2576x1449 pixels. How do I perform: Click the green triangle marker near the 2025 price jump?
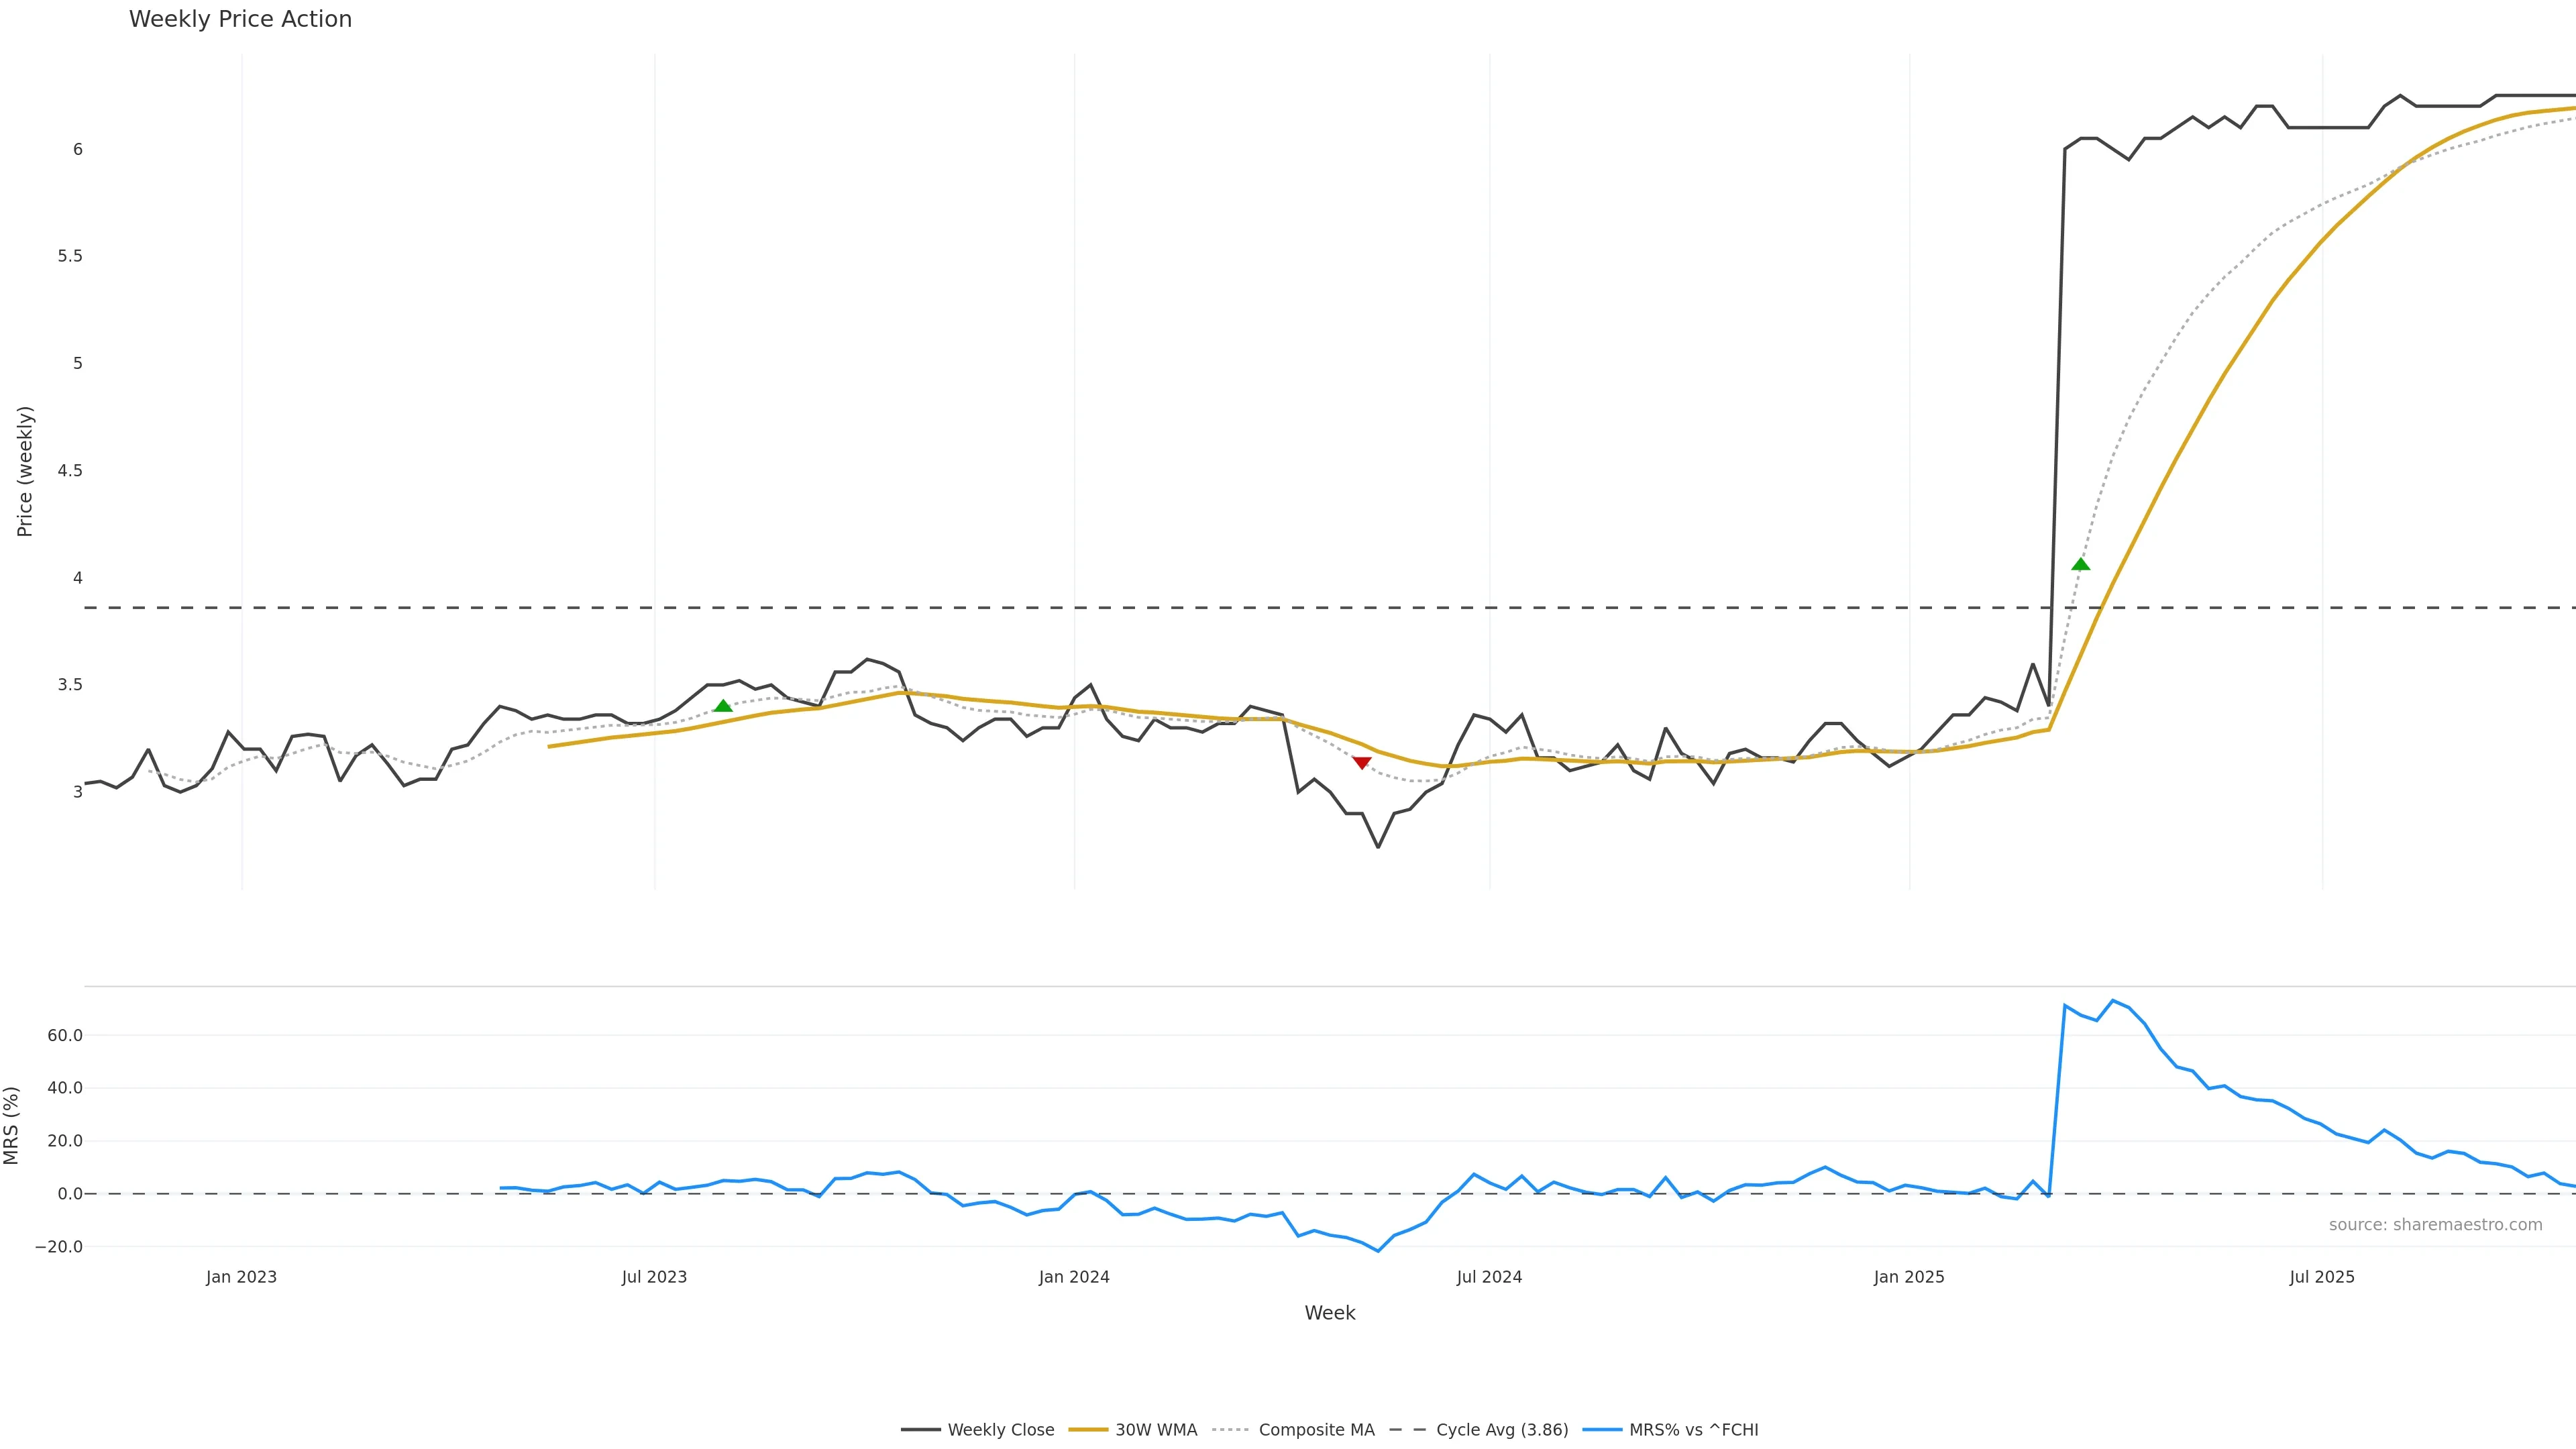tap(2080, 564)
